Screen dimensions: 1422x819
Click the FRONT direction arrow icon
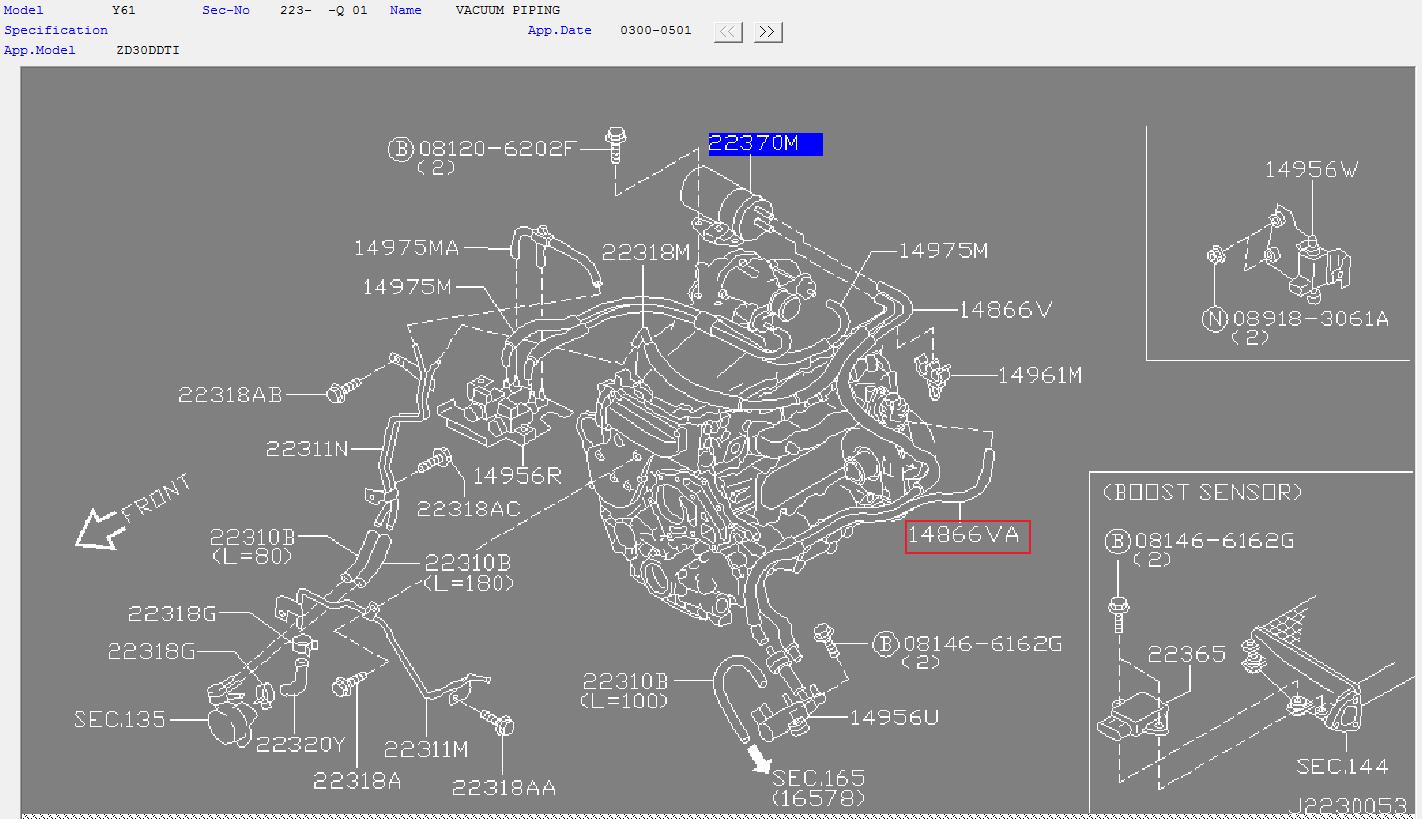[101, 528]
